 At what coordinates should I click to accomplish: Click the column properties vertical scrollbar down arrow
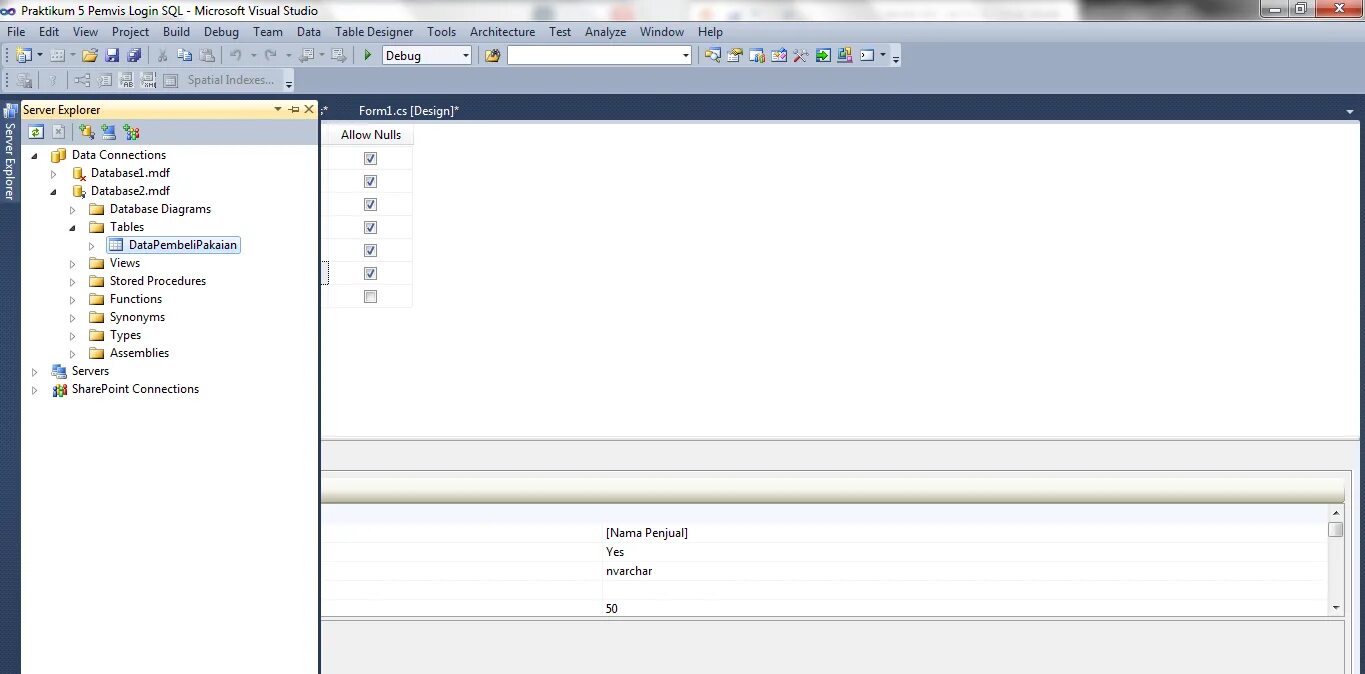(1336, 607)
